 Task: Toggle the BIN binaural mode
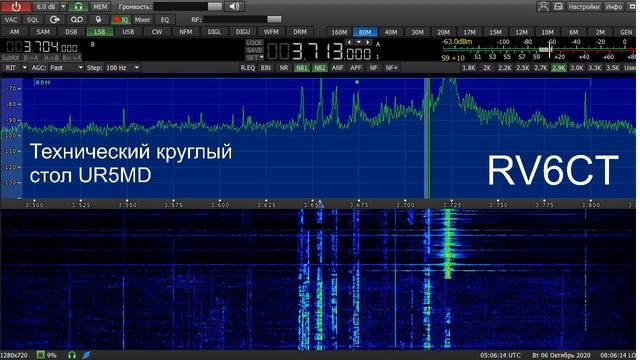266,68
